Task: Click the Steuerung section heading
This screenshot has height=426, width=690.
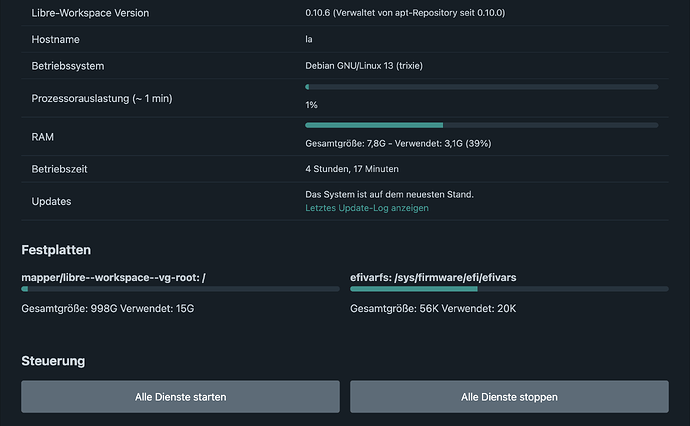Action: click(x=53, y=360)
